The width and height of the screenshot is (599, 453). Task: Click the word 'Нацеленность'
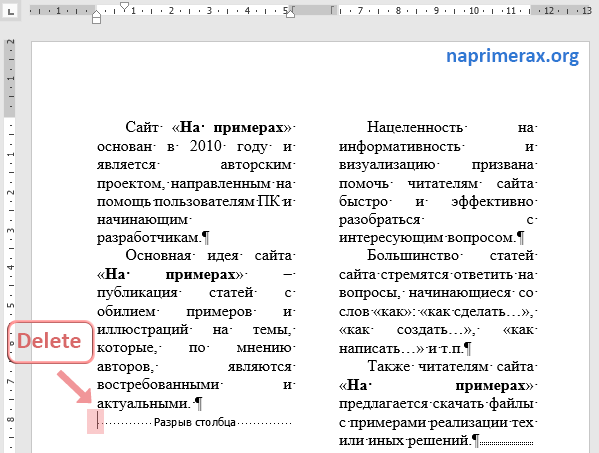tap(415, 128)
